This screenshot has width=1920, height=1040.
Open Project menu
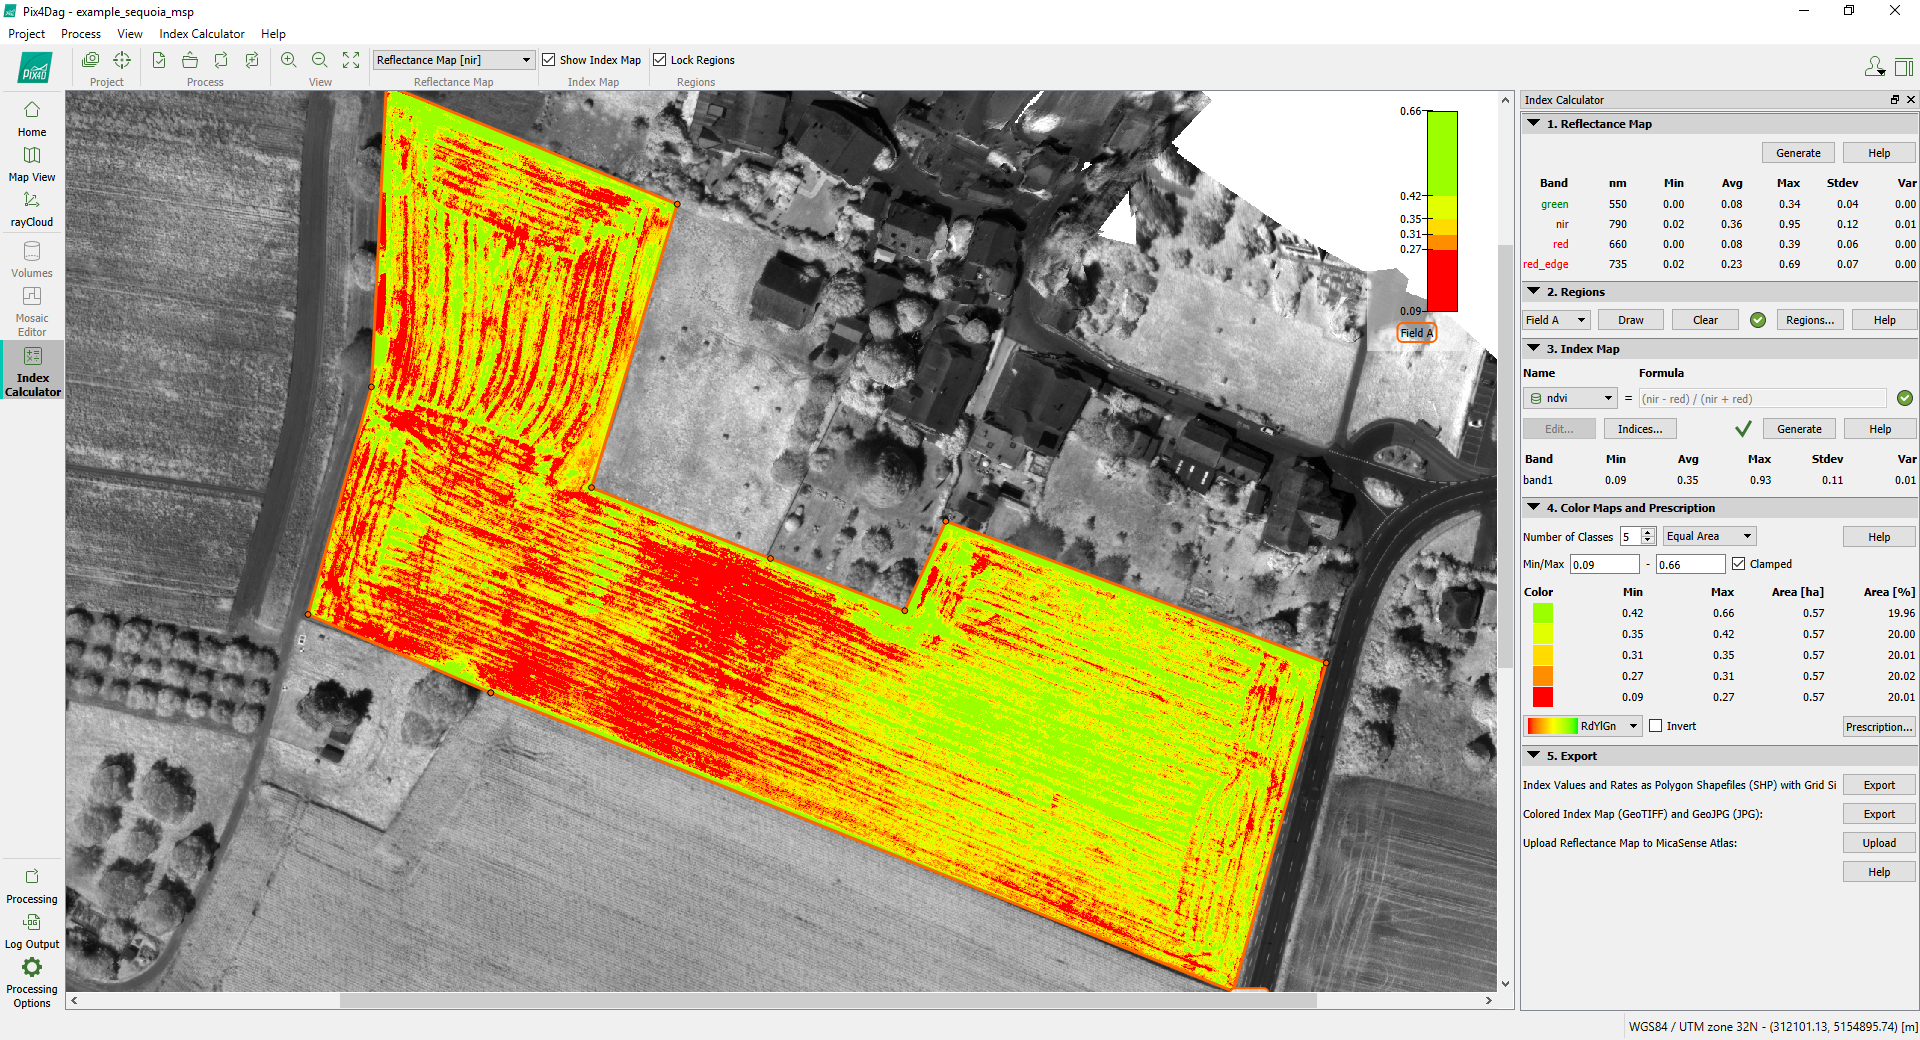[x=27, y=34]
